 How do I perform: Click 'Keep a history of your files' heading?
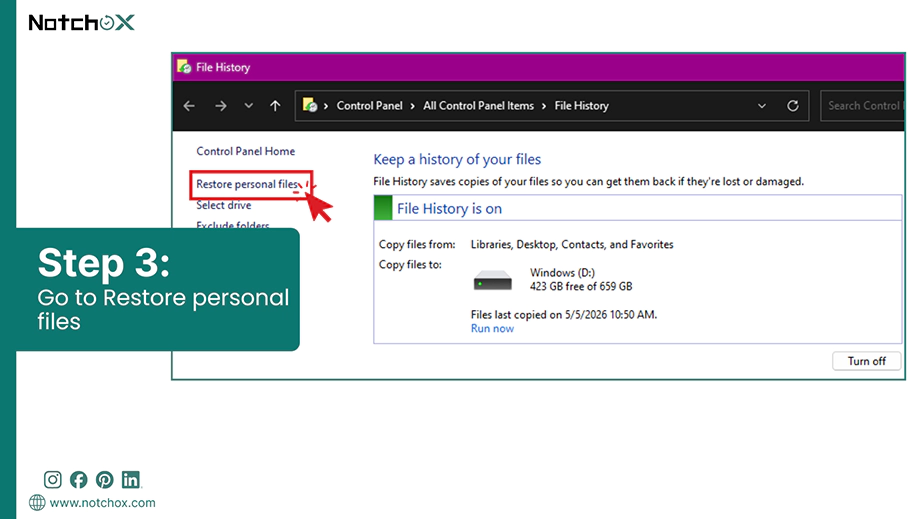457,159
